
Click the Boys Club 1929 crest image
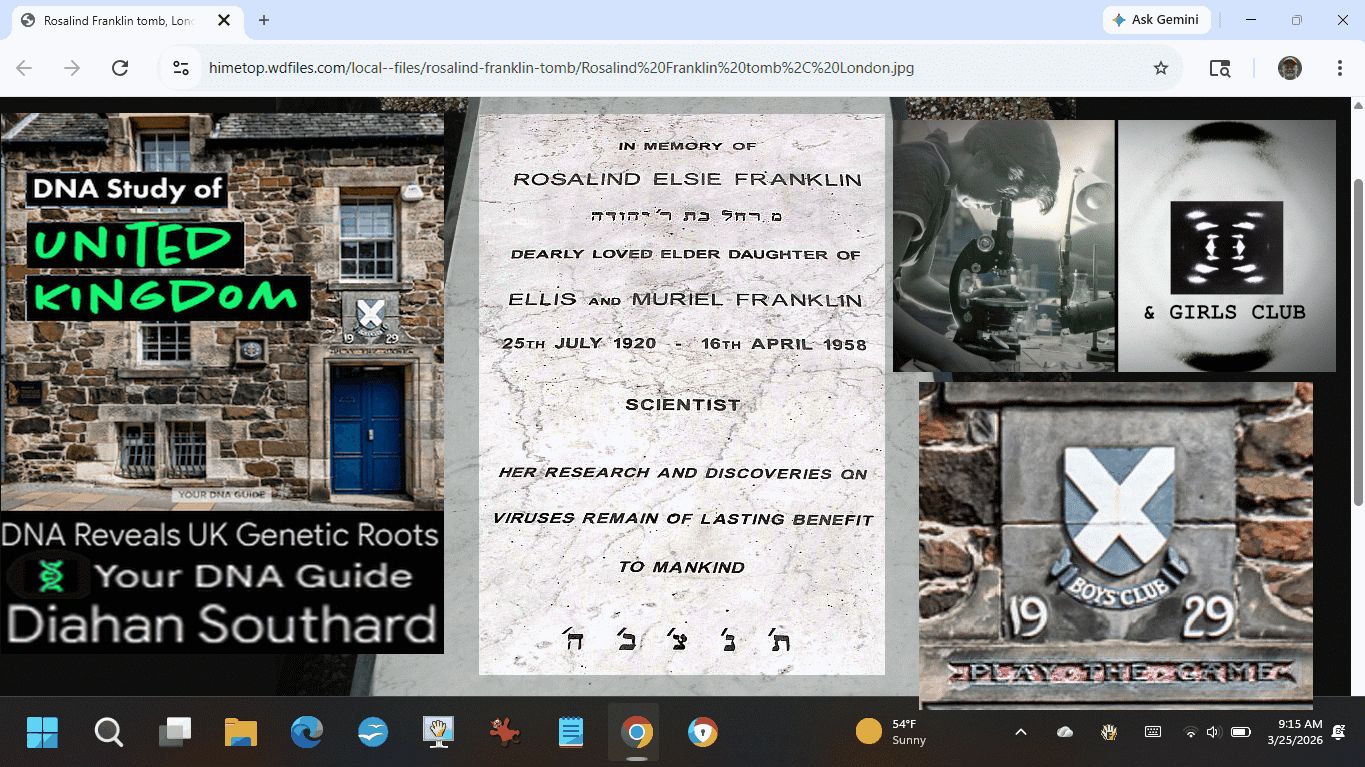[x=1115, y=545]
